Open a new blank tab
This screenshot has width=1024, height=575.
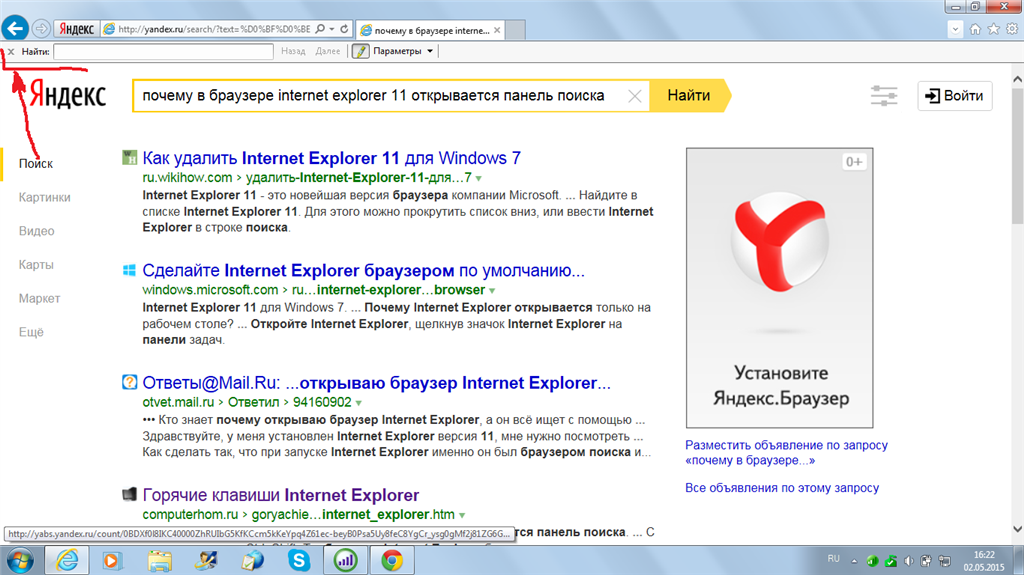point(515,30)
